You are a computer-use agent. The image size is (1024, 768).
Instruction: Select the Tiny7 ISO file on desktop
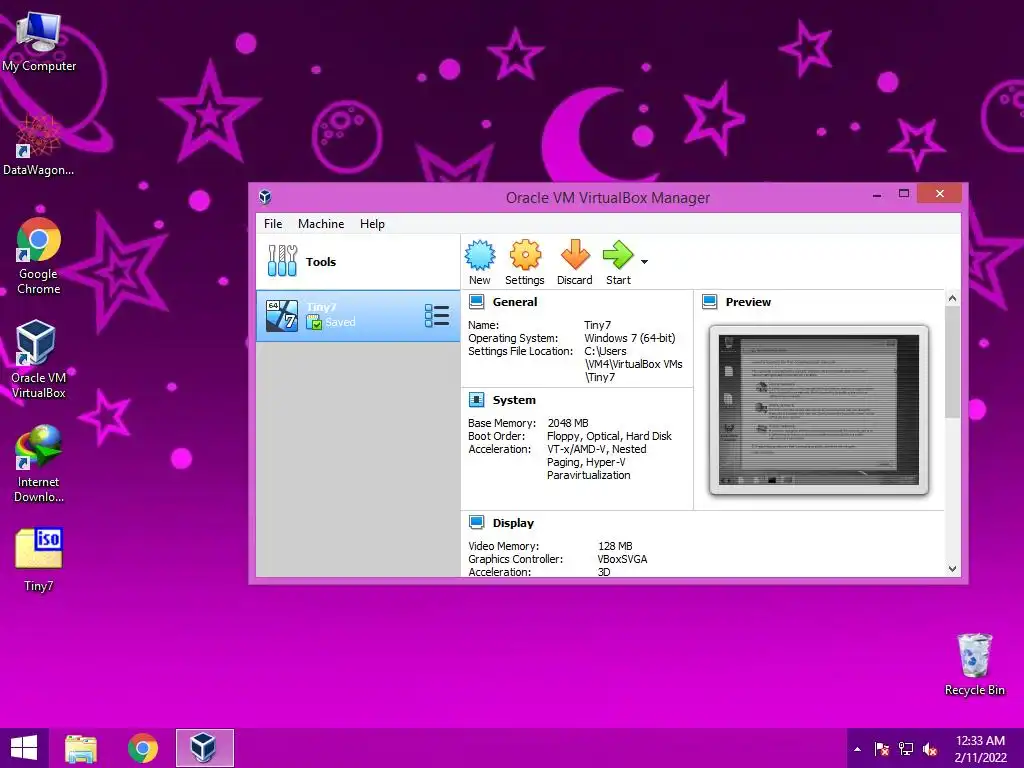(39, 559)
